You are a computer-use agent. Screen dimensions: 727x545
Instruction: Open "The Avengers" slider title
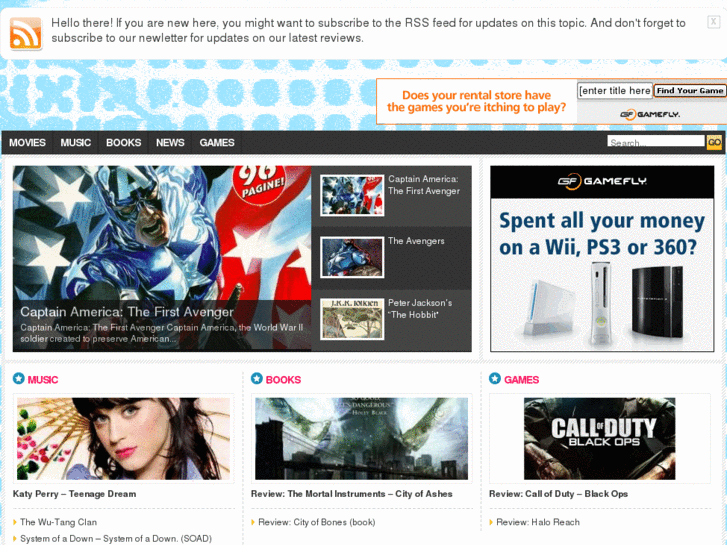click(x=416, y=241)
